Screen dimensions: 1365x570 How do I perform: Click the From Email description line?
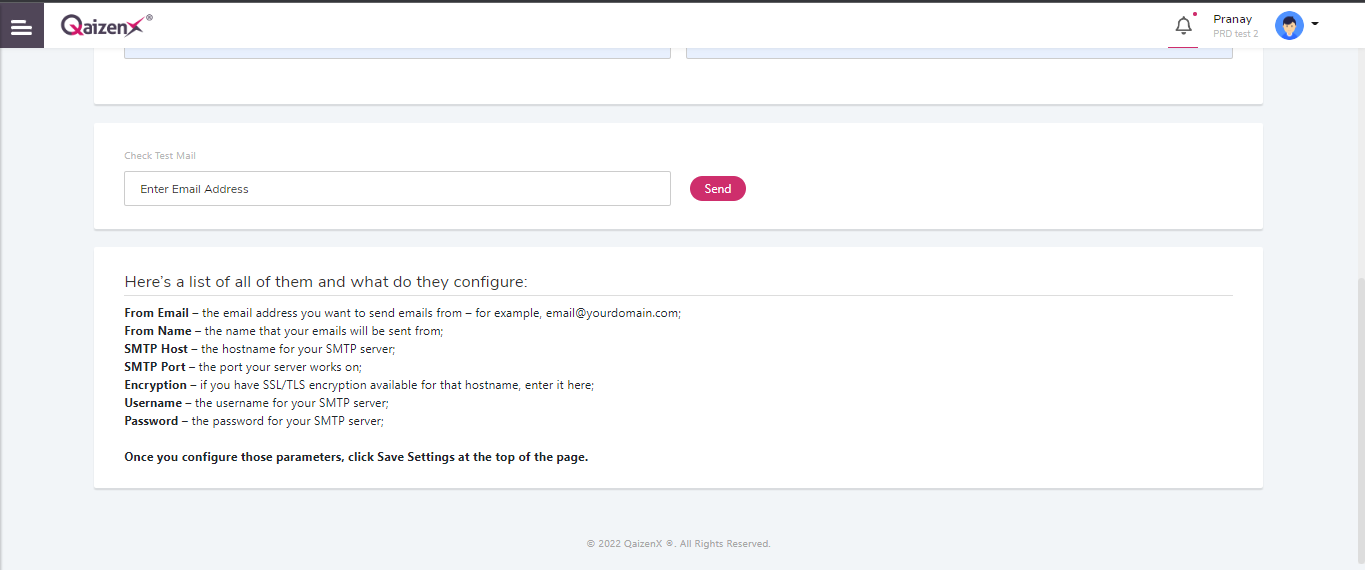(402, 313)
